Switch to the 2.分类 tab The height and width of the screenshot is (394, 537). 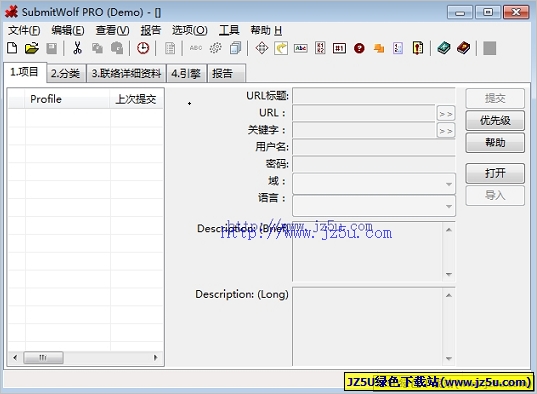pos(66,73)
